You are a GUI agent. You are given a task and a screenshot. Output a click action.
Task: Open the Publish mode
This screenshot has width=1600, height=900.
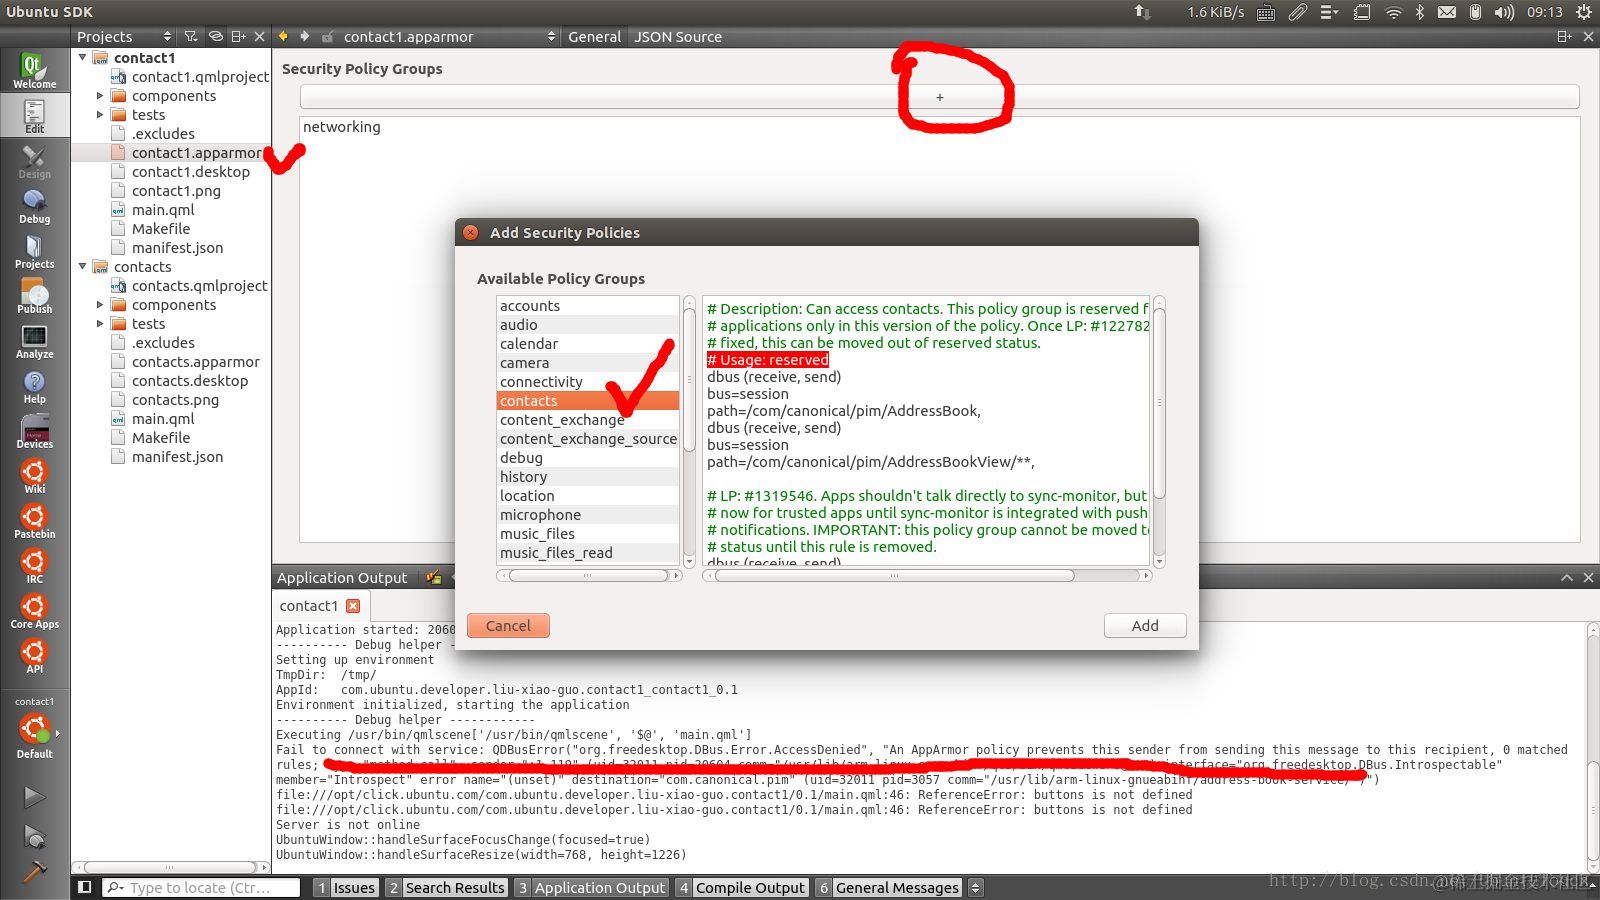click(x=34, y=296)
